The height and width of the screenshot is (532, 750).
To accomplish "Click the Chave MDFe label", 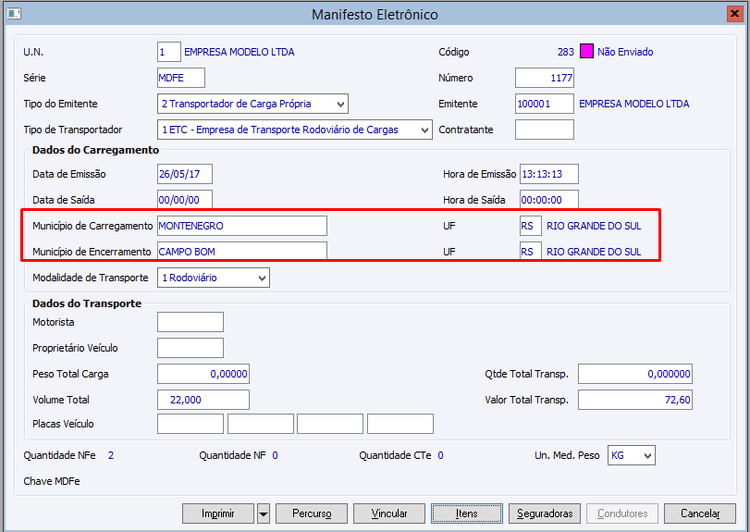I will [52, 481].
